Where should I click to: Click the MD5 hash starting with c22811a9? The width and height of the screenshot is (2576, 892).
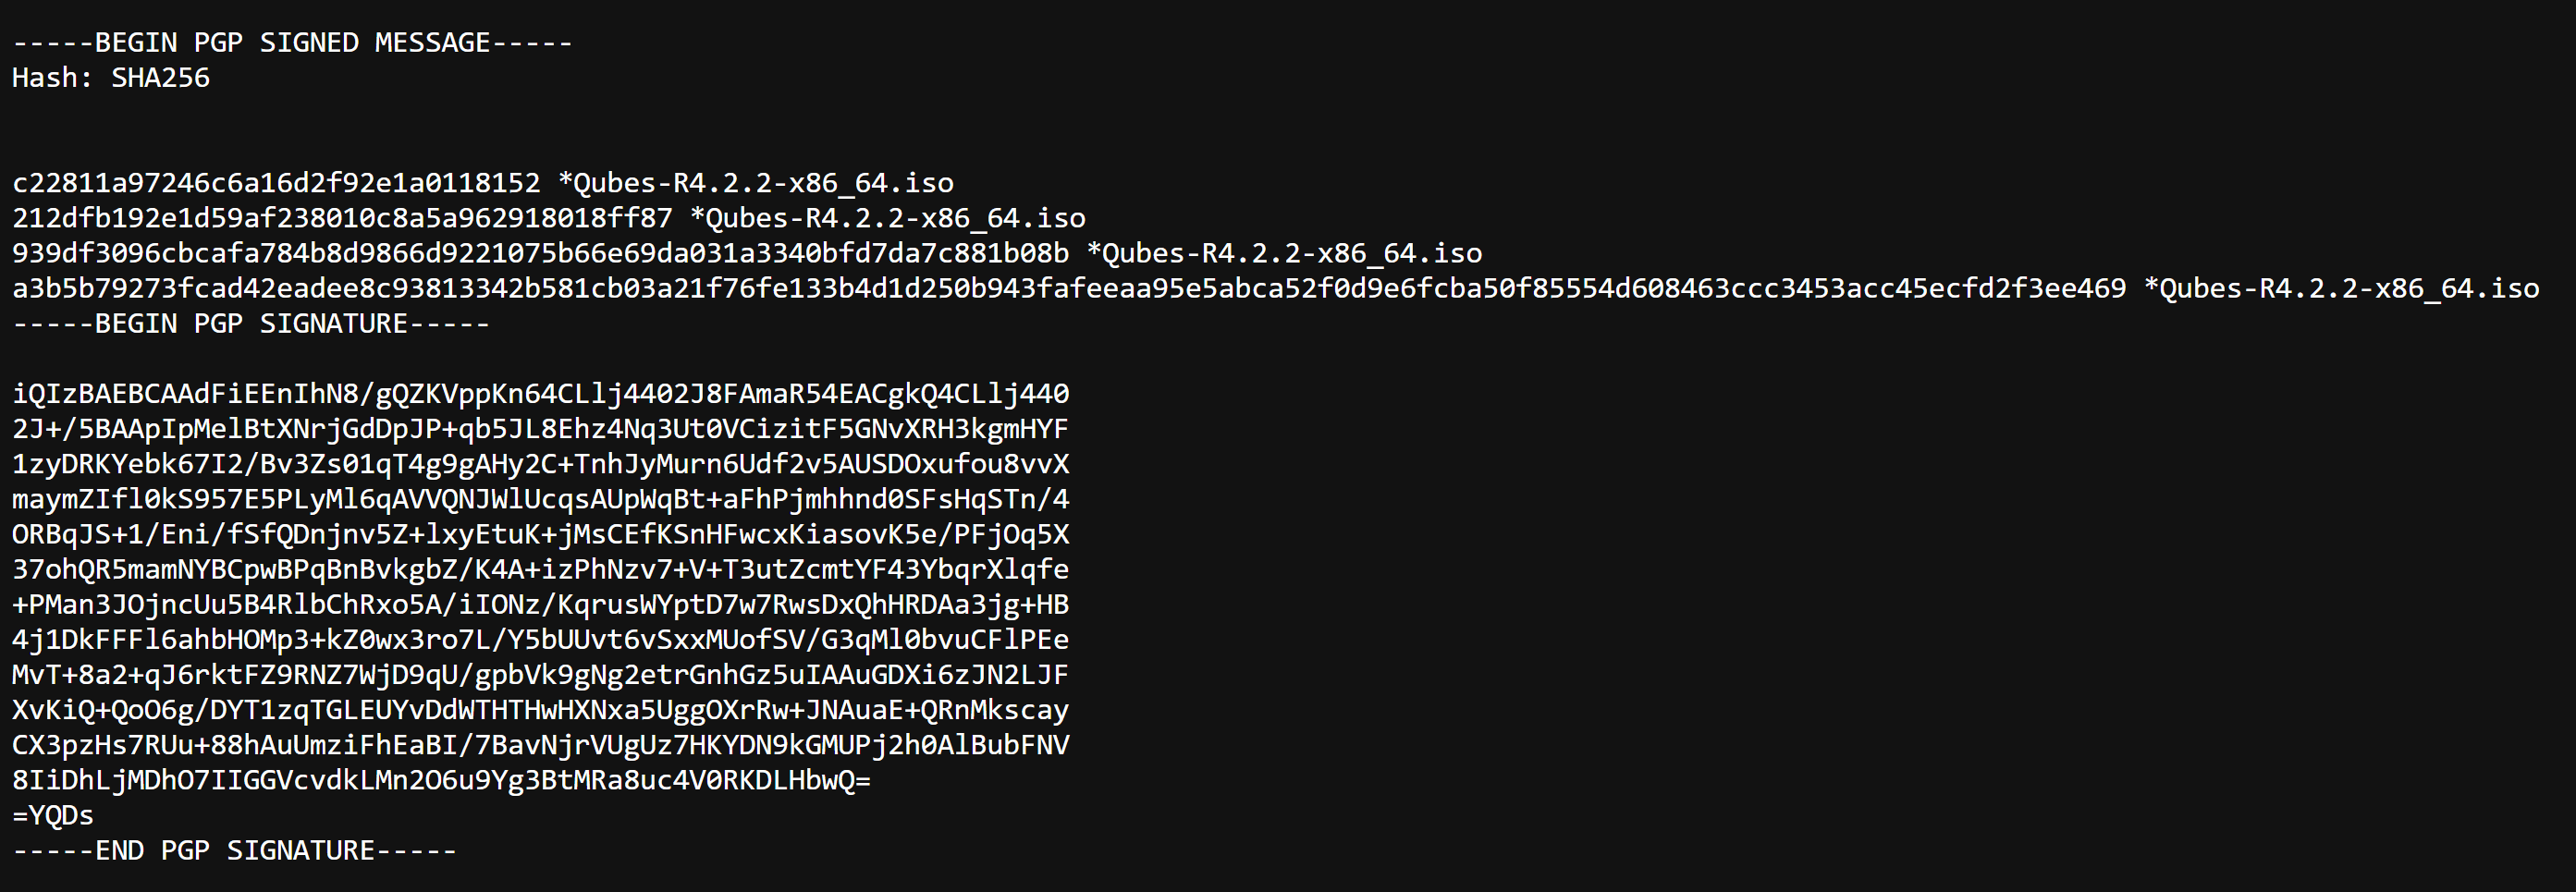(276, 183)
